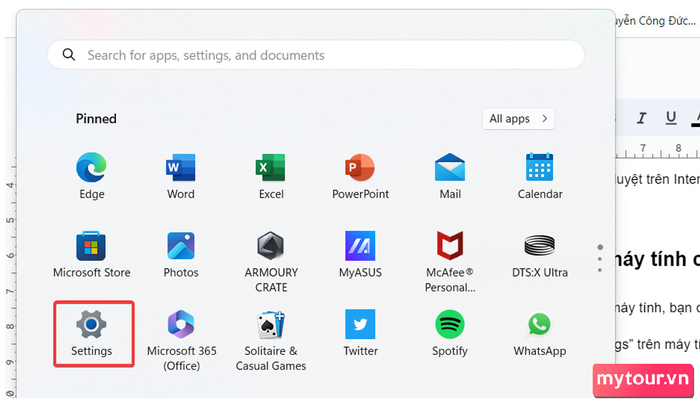
Task: Open the Calendar app icon
Action: (x=540, y=175)
